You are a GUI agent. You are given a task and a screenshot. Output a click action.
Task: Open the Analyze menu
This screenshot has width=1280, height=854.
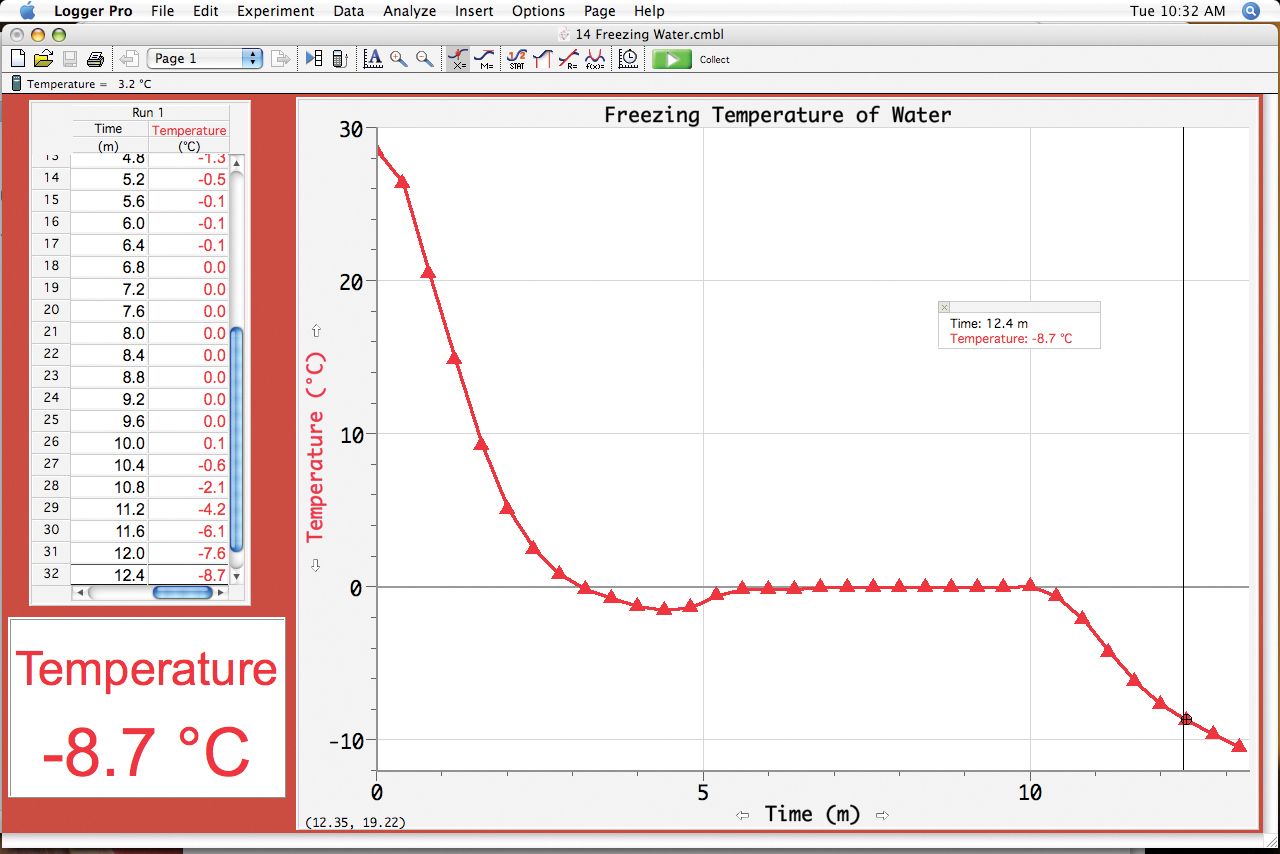click(x=409, y=11)
